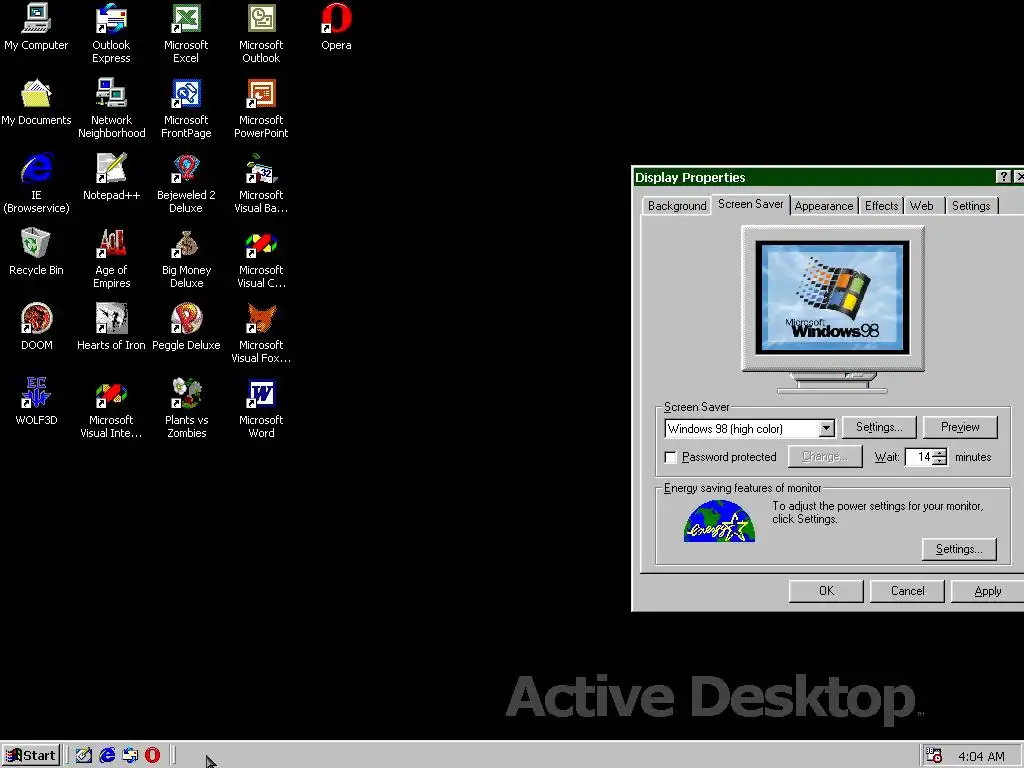Screen dimensions: 1024x768
Task: Enable the Password protected checkbox
Action: (670, 457)
